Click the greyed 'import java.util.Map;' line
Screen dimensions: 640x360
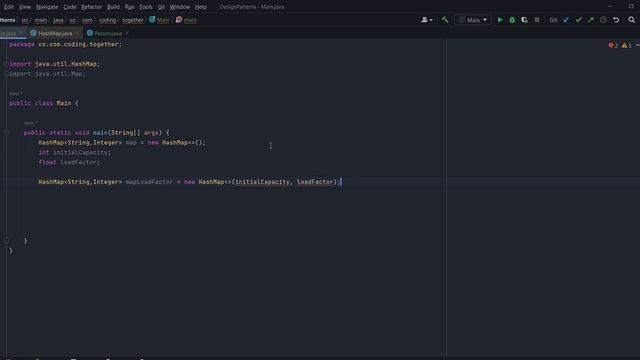tap(47, 74)
